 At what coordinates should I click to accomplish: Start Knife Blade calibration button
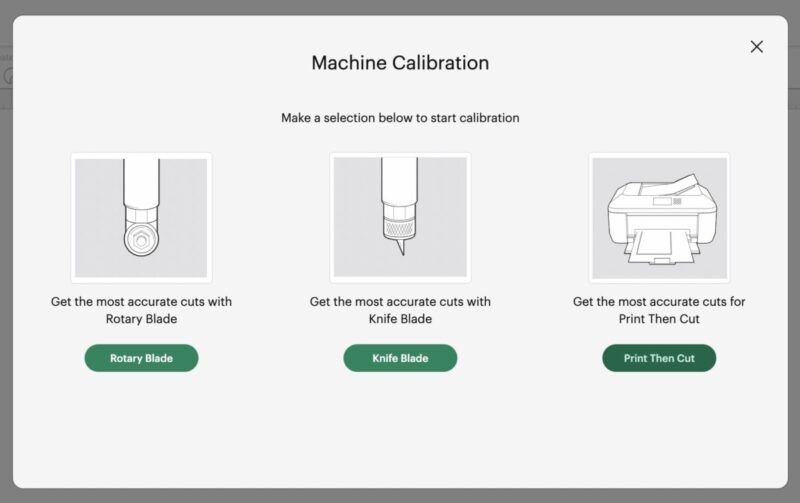[x=400, y=358]
